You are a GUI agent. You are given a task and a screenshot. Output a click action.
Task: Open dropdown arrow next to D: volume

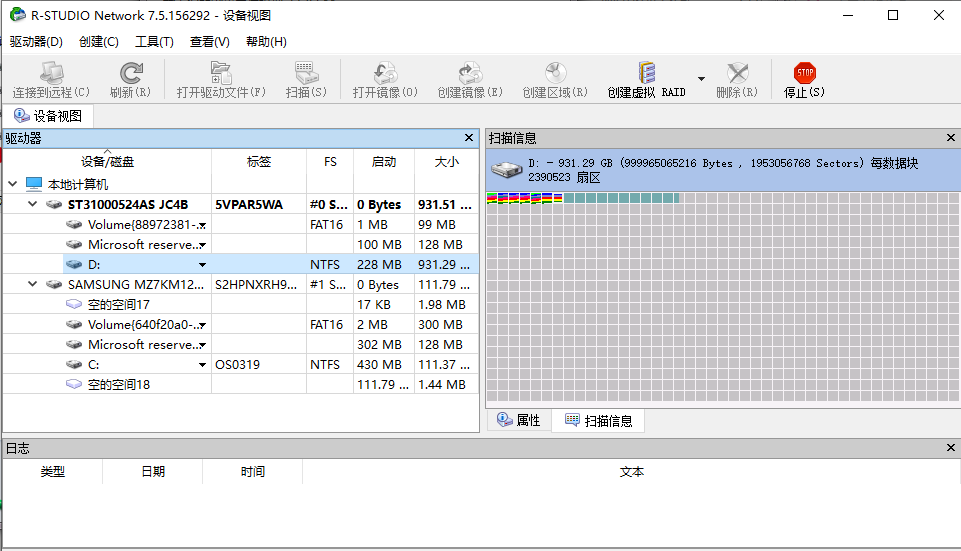(202, 265)
